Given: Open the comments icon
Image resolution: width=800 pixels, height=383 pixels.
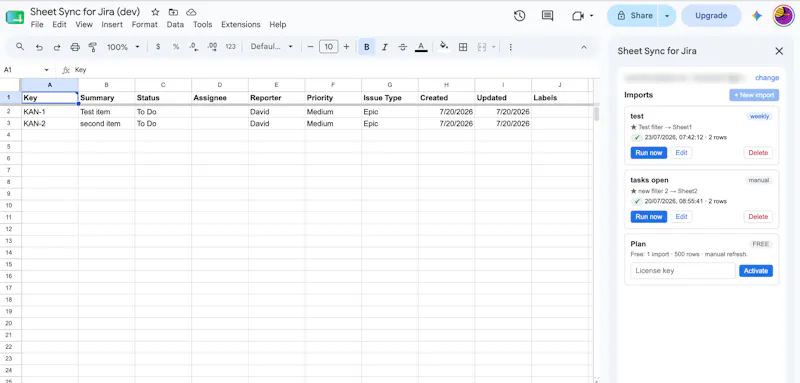Looking at the screenshot, I should [547, 16].
